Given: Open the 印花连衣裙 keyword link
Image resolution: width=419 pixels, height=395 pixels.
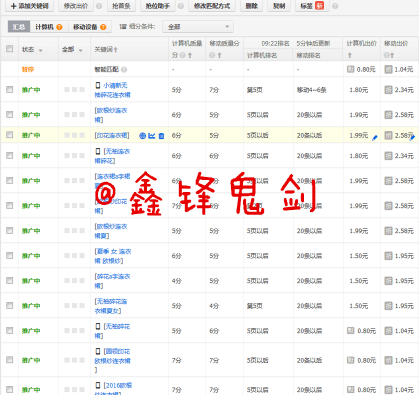Looking at the screenshot, I should pos(112,135).
